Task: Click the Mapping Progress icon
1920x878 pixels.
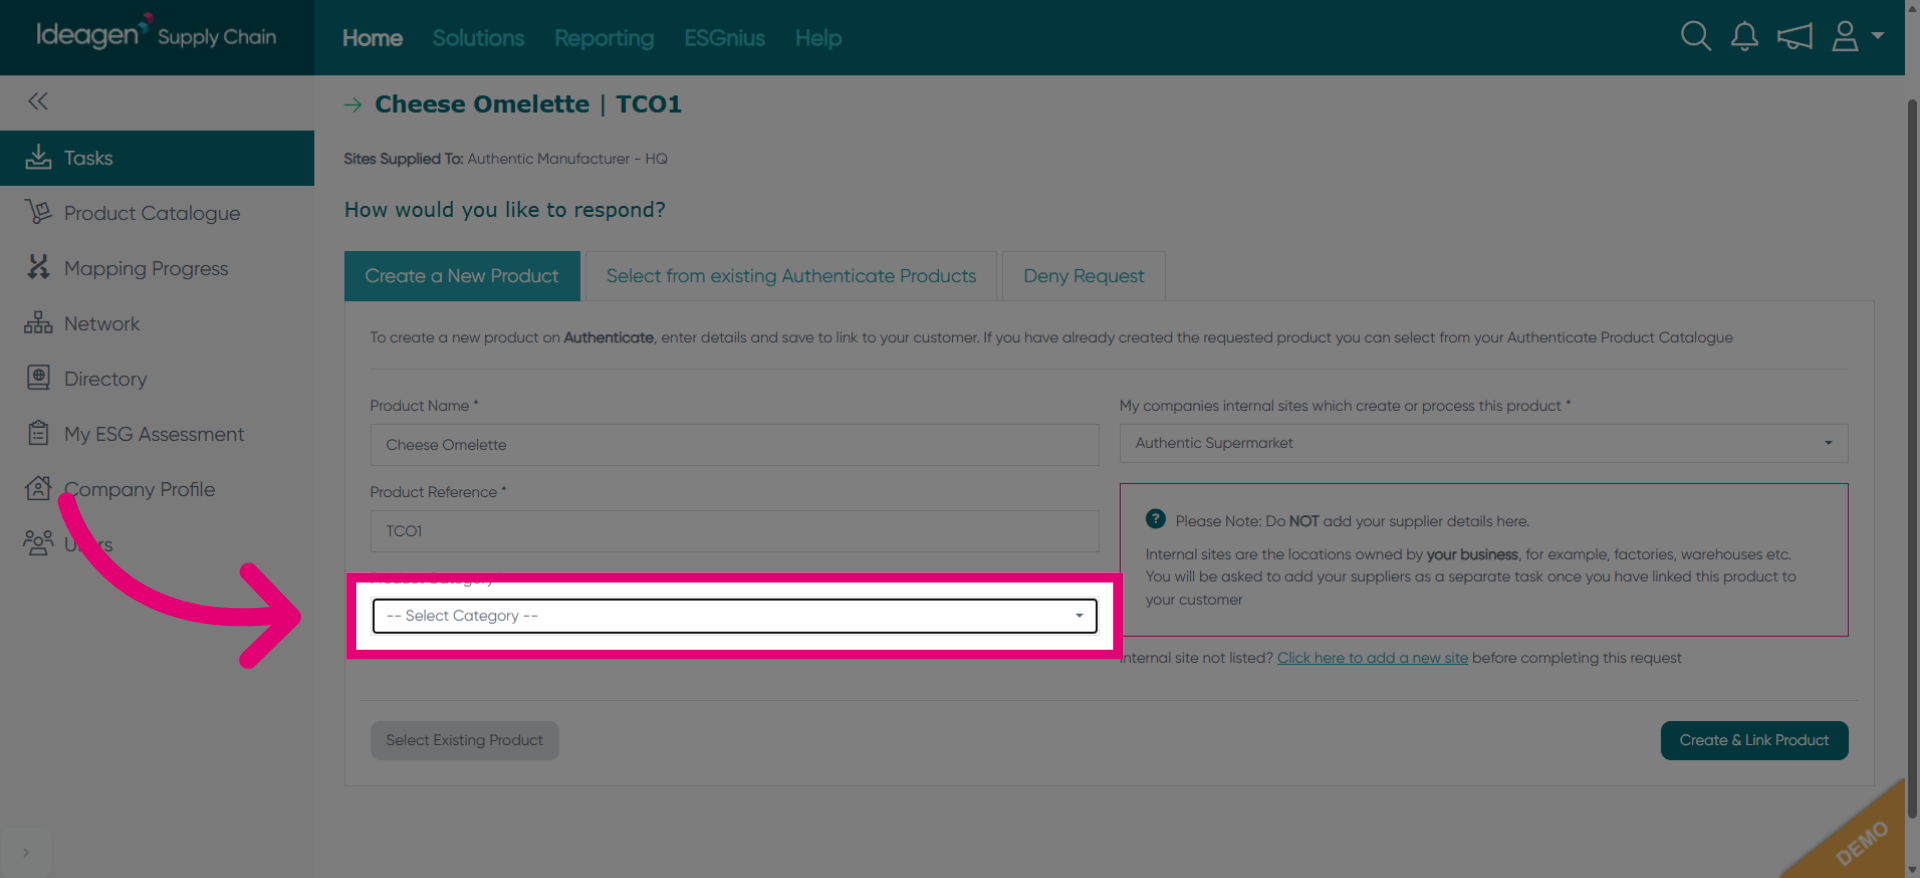Action: 38,267
